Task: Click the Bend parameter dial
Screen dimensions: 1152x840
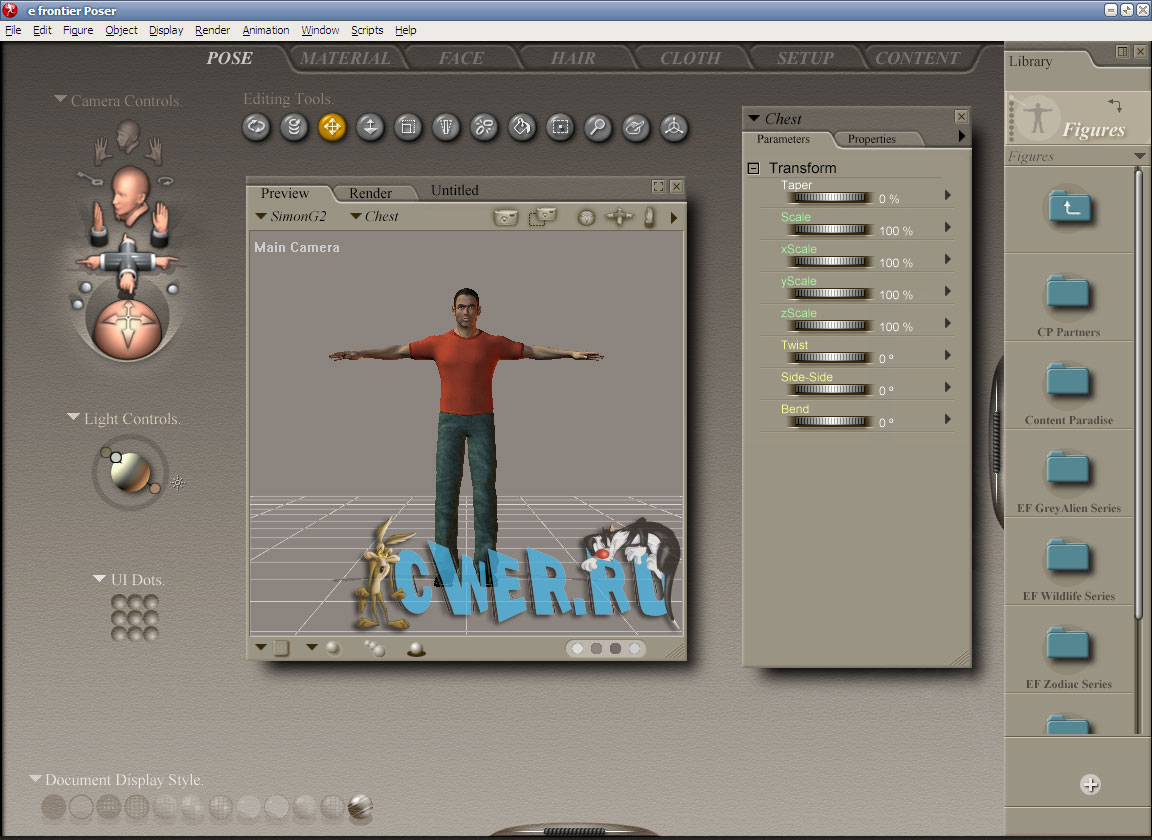Action: (829, 422)
